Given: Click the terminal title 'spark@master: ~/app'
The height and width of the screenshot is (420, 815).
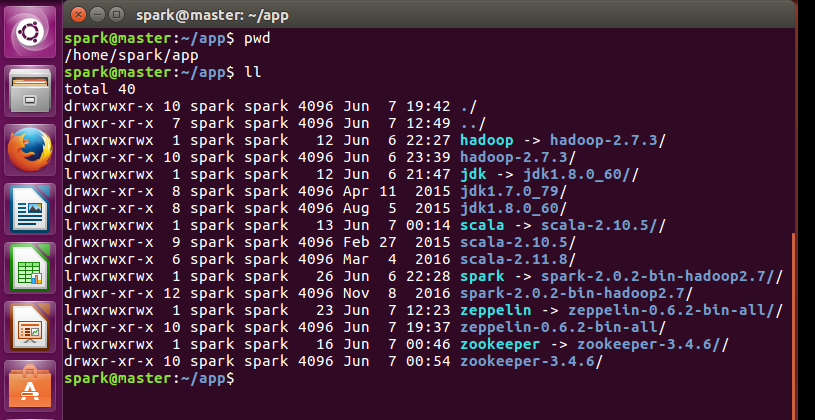Looking at the screenshot, I should click(x=212, y=16).
